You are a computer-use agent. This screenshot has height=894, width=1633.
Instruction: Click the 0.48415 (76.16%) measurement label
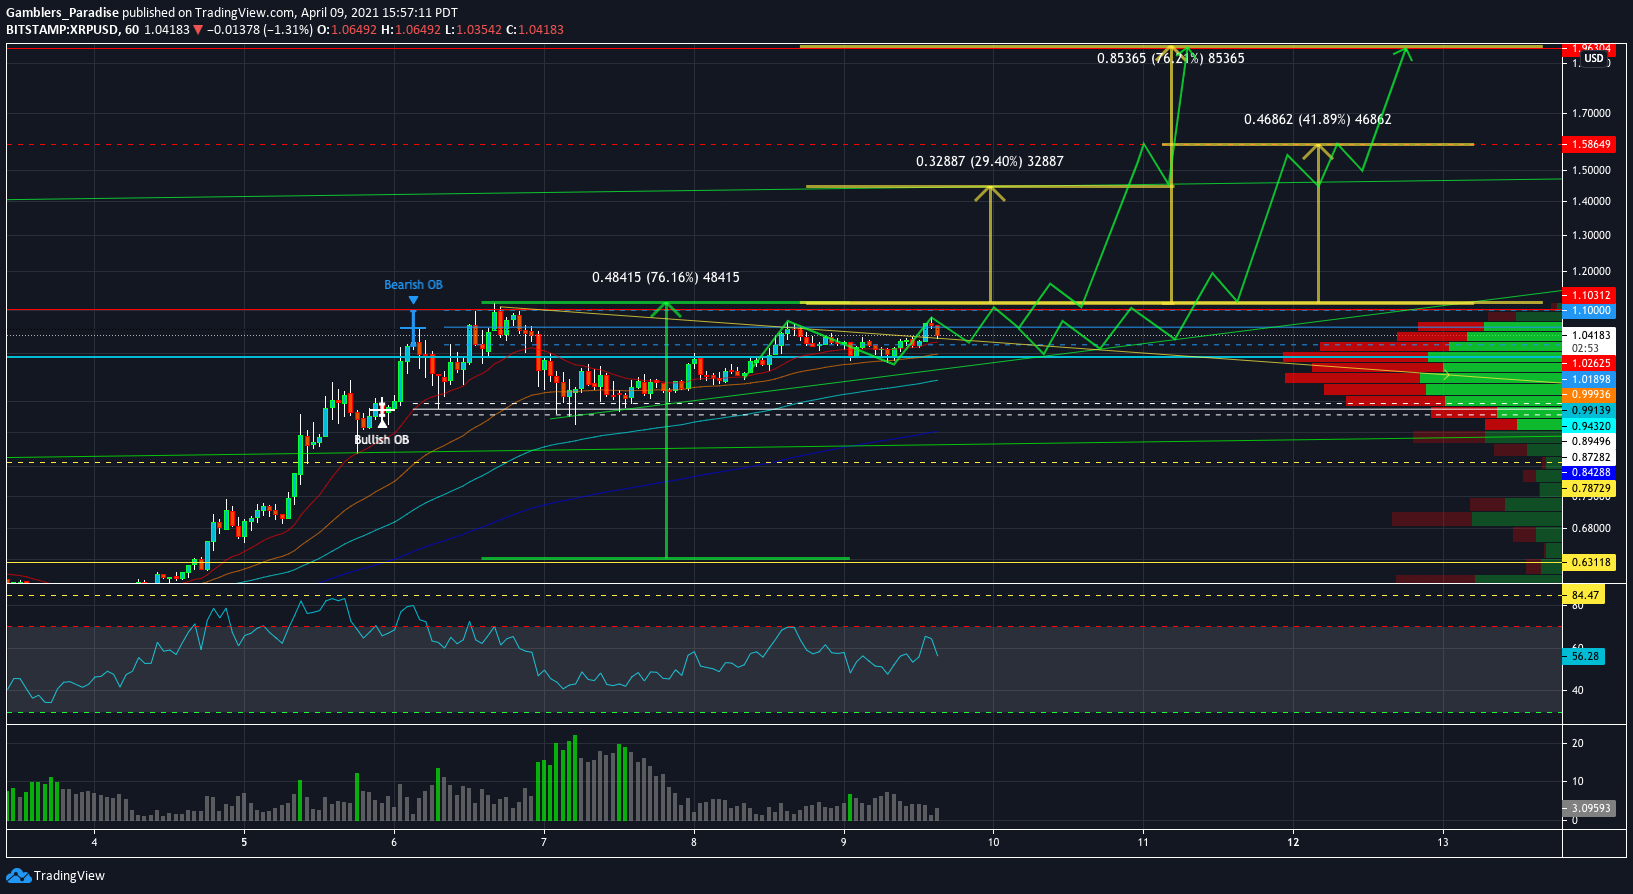click(666, 277)
